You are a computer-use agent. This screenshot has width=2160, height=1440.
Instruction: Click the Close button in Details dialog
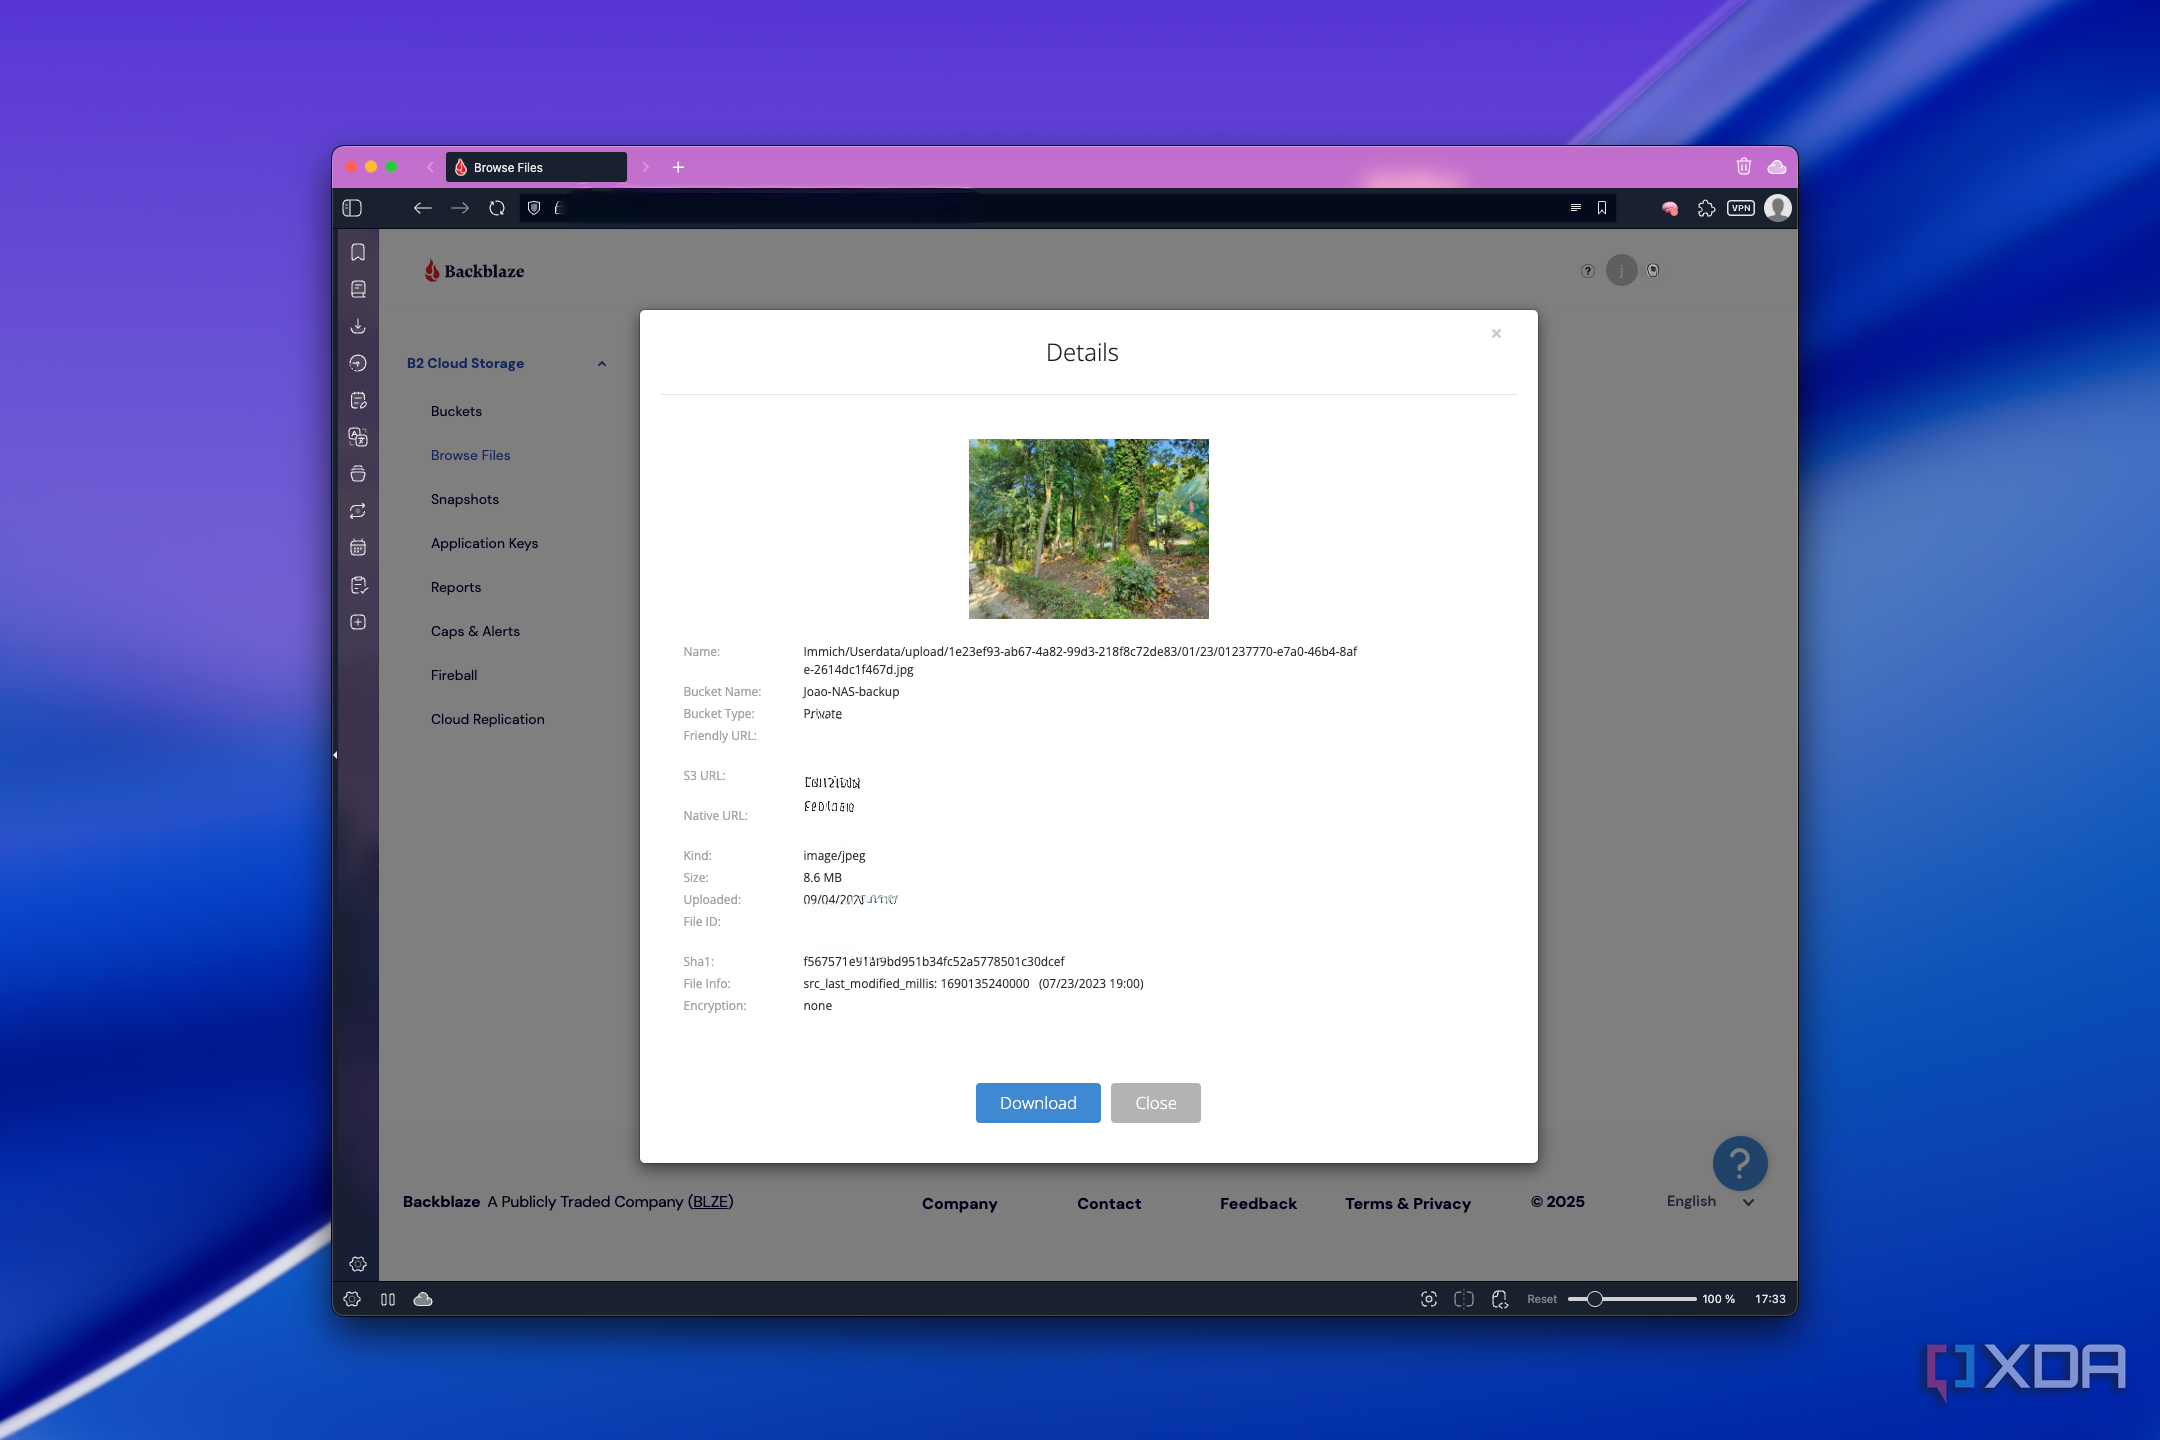1156,1103
